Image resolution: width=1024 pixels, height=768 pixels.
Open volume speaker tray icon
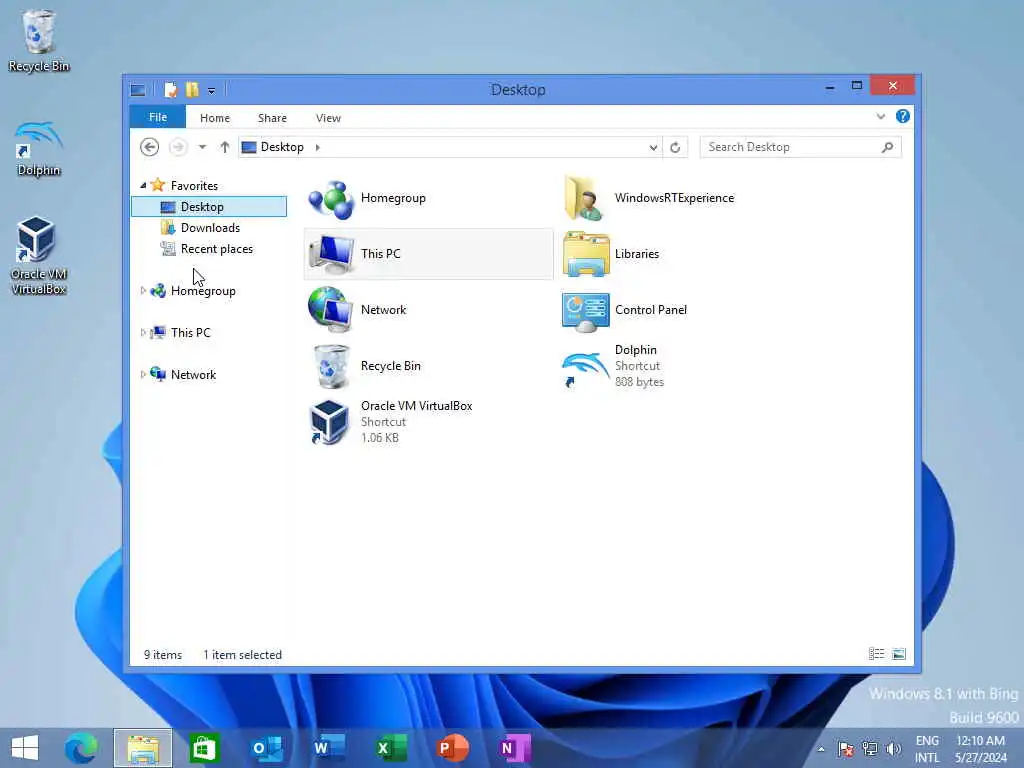coord(893,749)
